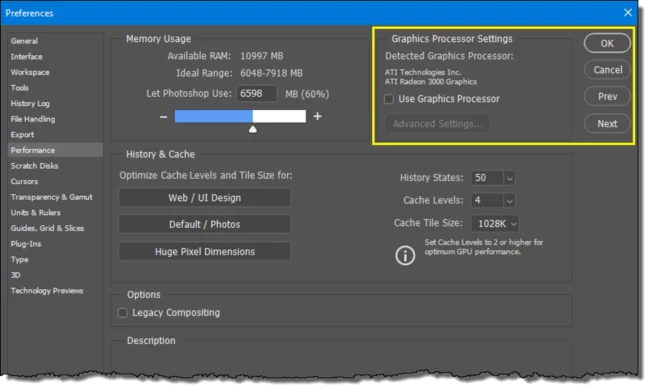Choose Default / Photos cache preset
650x390 pixels.
[x=205, y=225]
